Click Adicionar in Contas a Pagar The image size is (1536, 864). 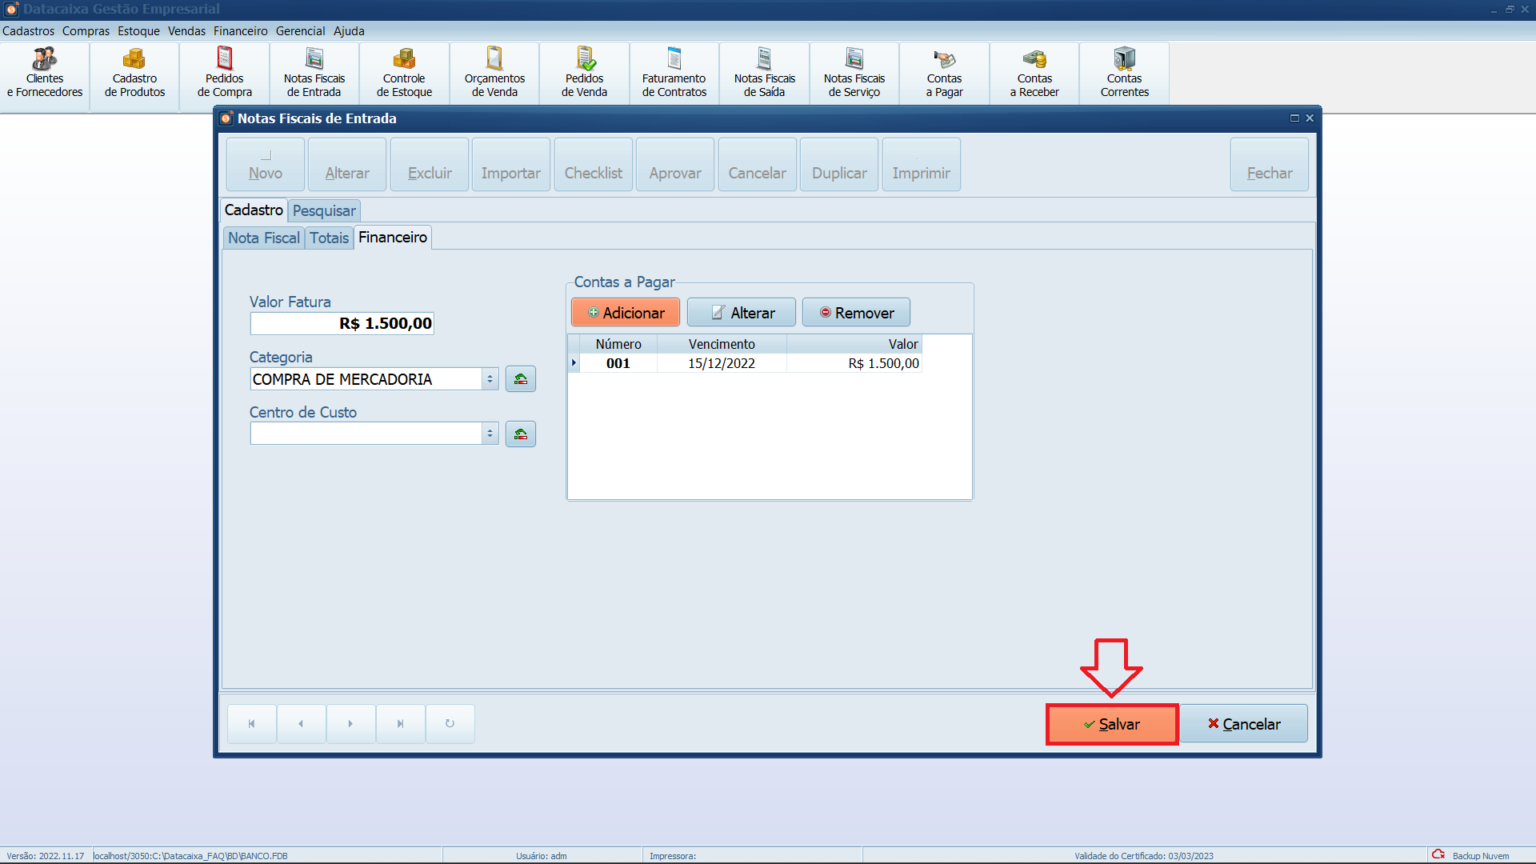[625, 313]
